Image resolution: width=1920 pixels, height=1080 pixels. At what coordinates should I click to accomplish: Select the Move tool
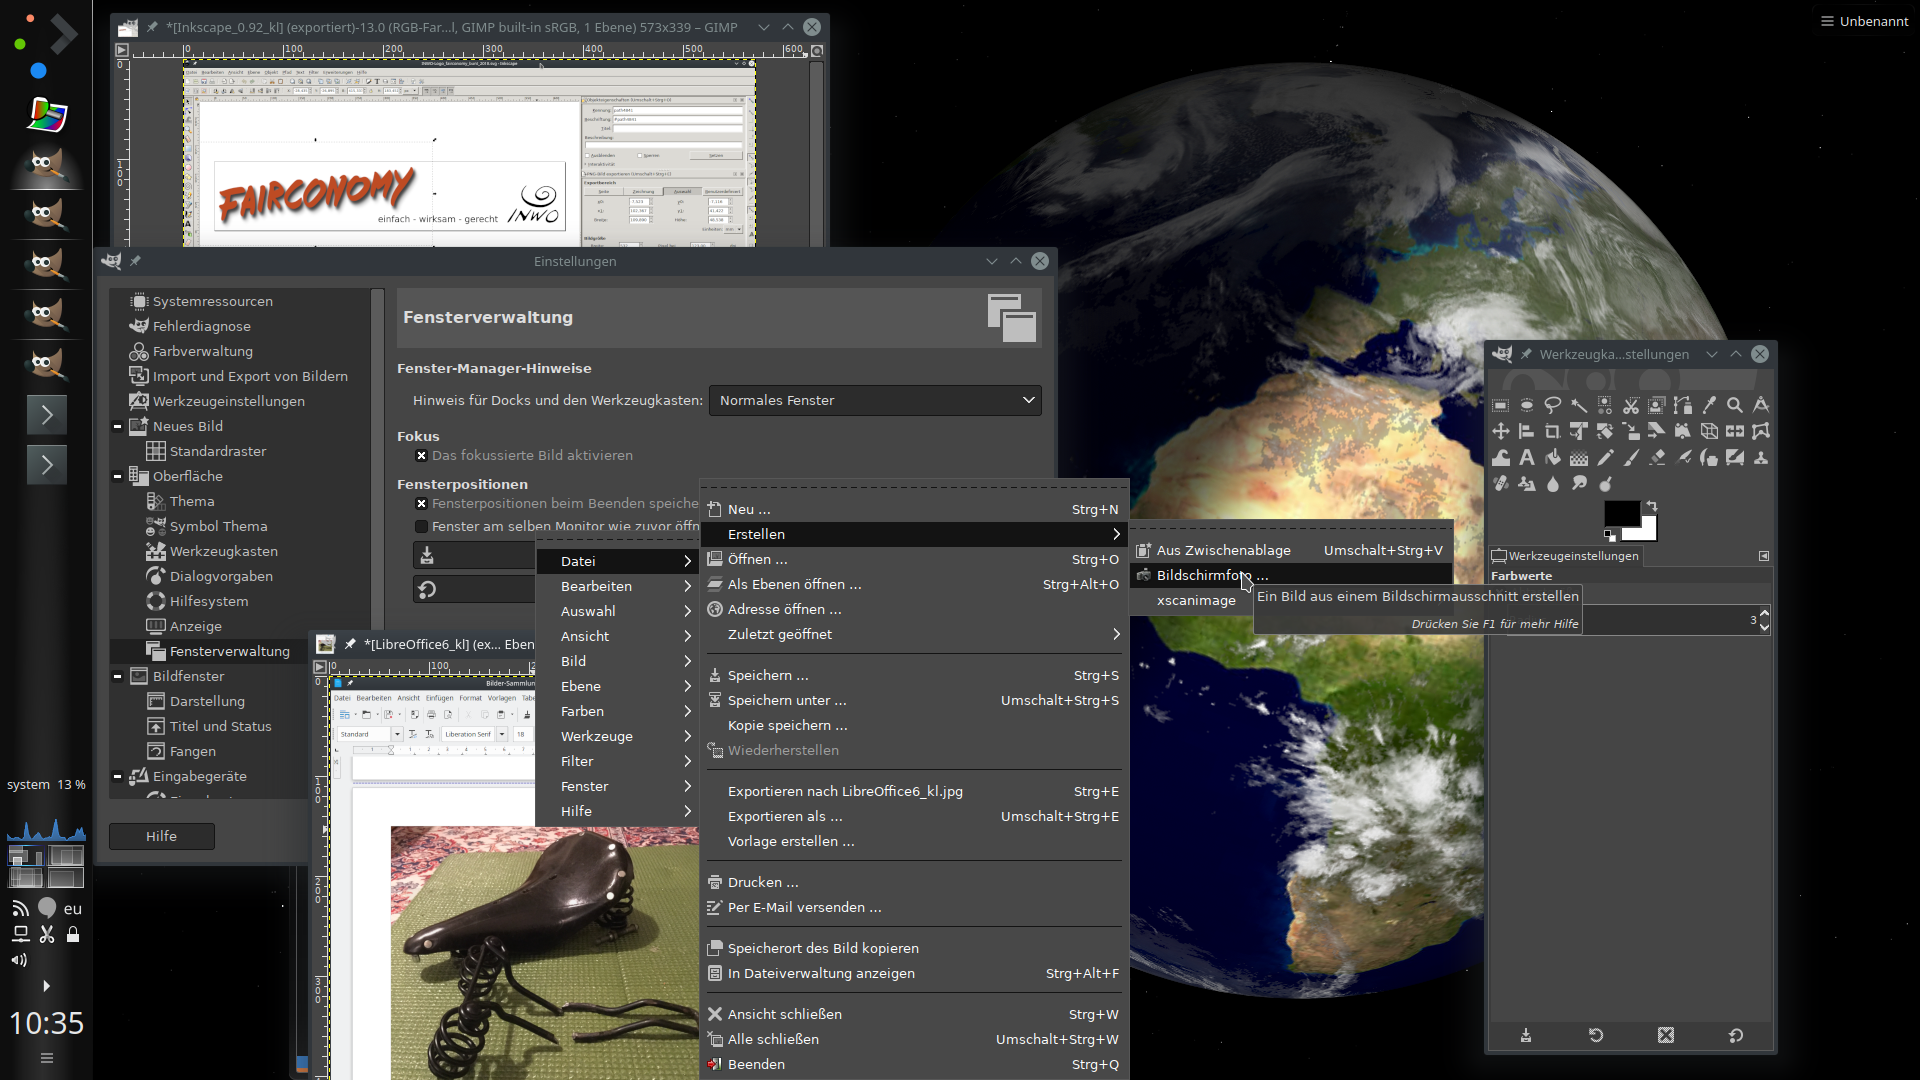1501,431
